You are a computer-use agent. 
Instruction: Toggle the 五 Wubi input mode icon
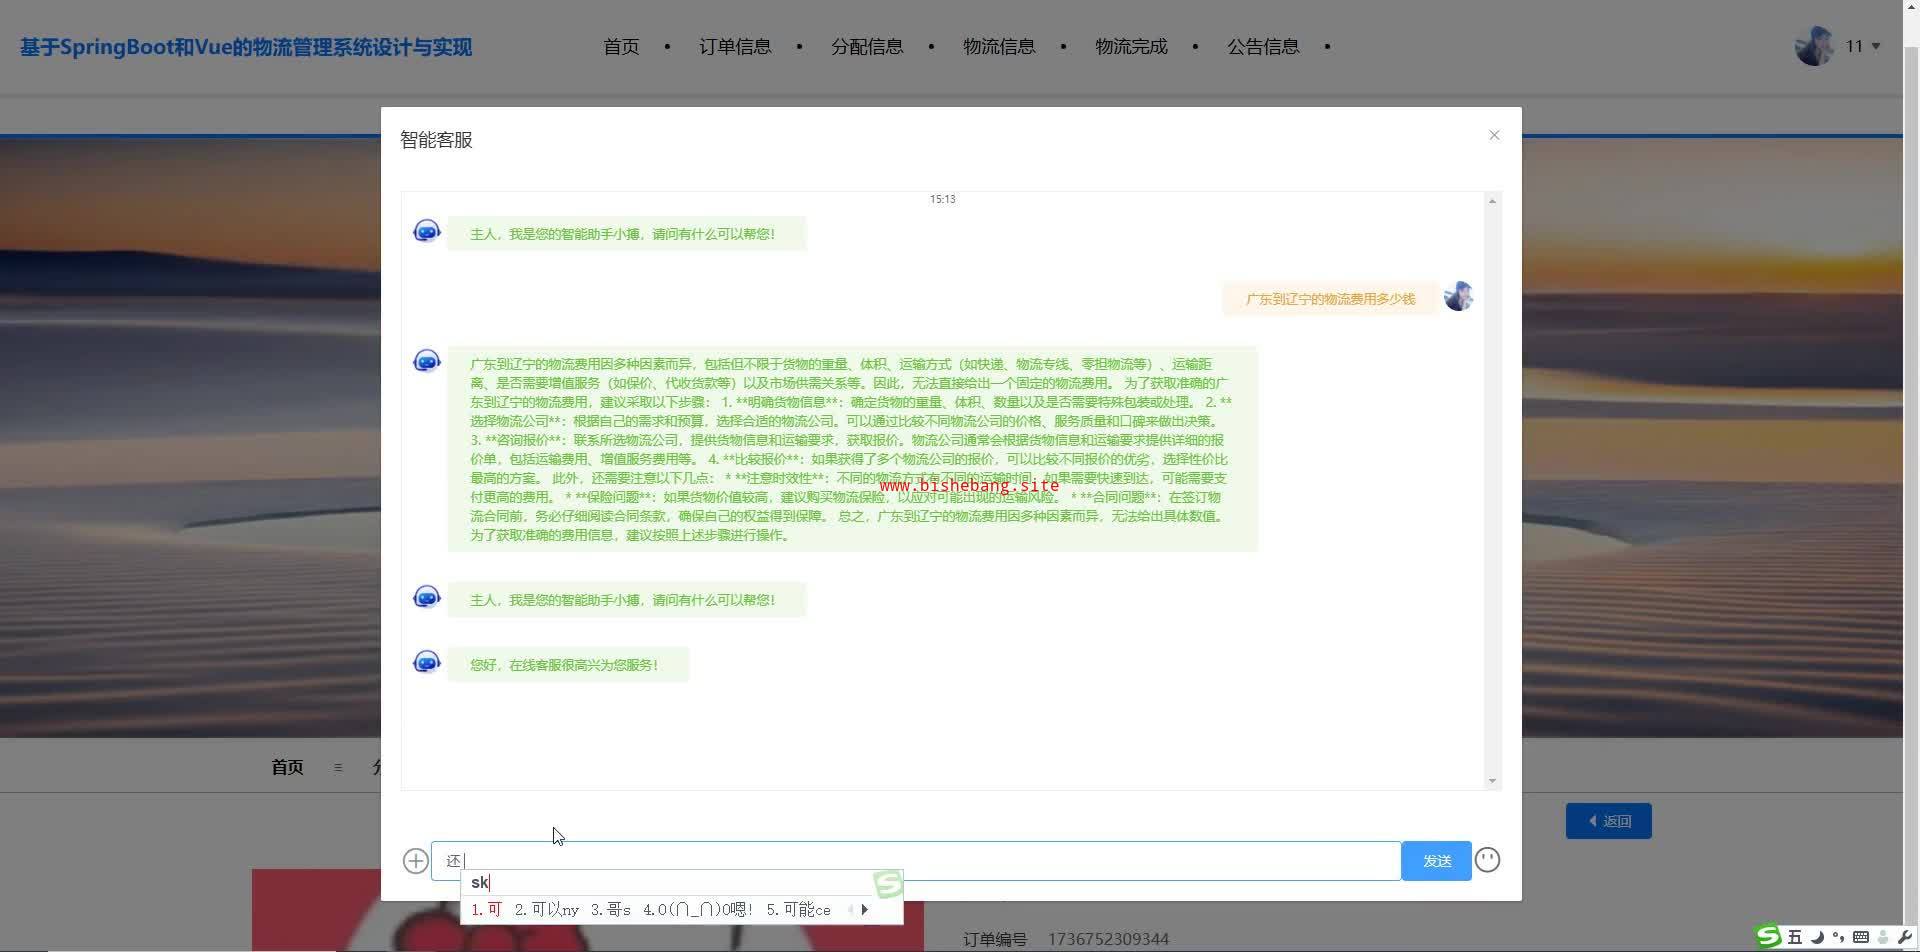[x=1795, y=937]
